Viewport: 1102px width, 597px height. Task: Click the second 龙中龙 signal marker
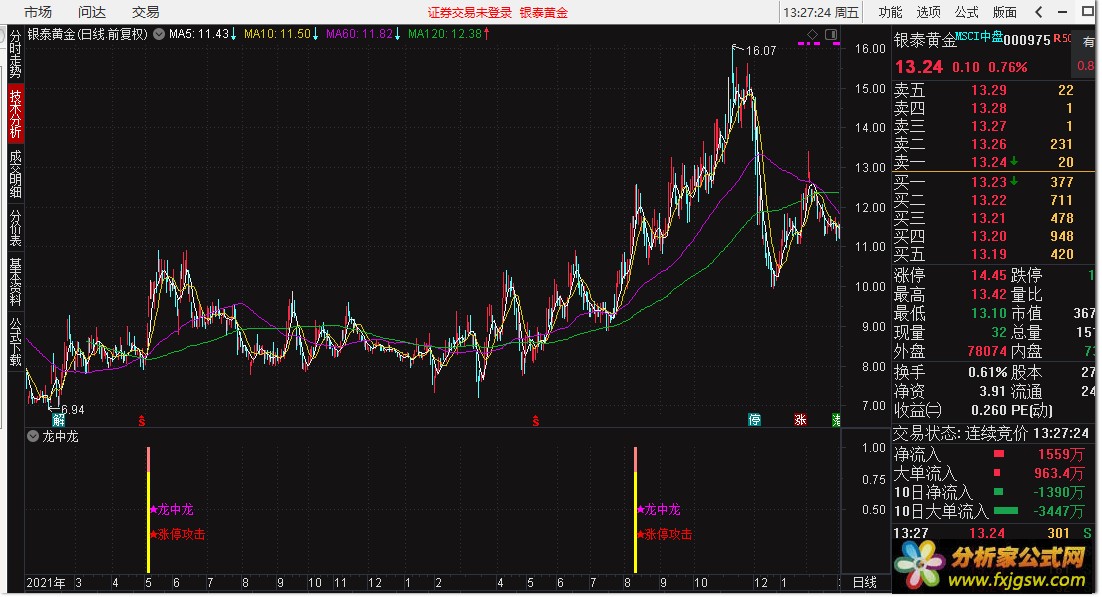click(659, 509)
